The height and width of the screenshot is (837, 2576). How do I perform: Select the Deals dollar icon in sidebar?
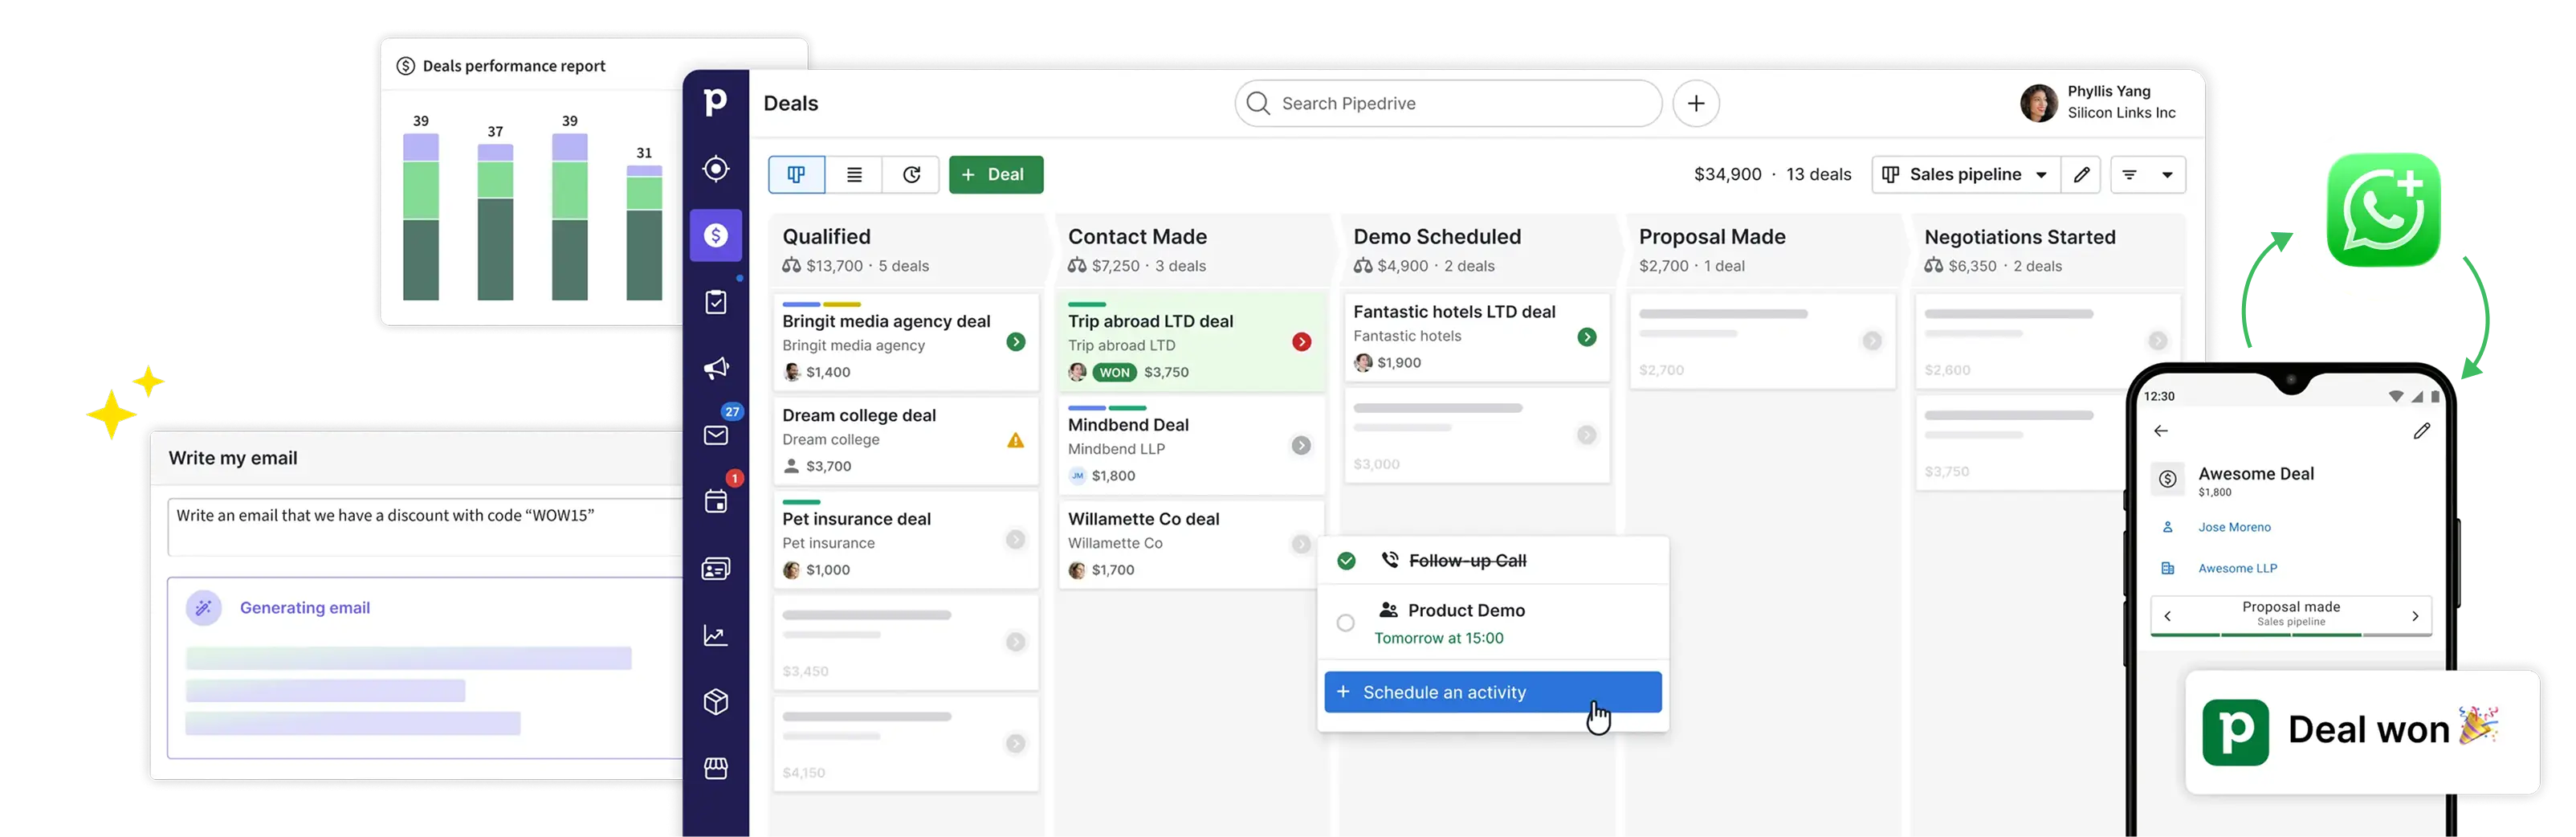point(715,235)
